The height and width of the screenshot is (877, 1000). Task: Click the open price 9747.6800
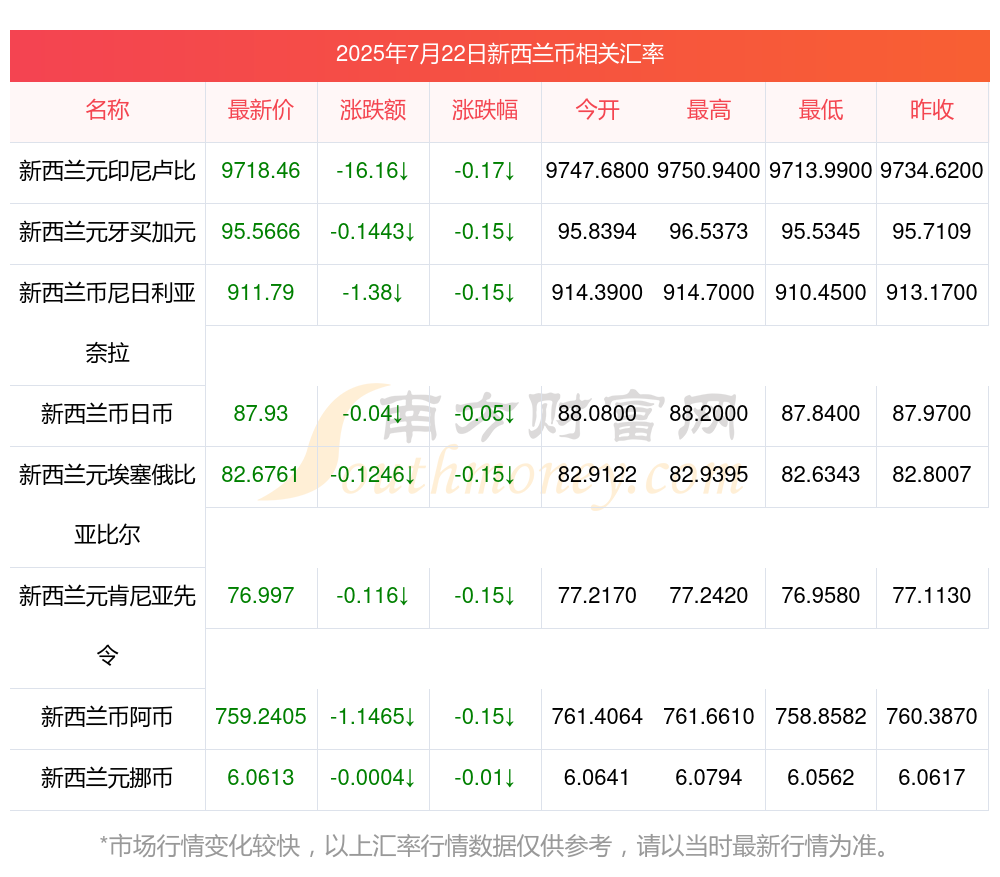click(x=597, y=171)
